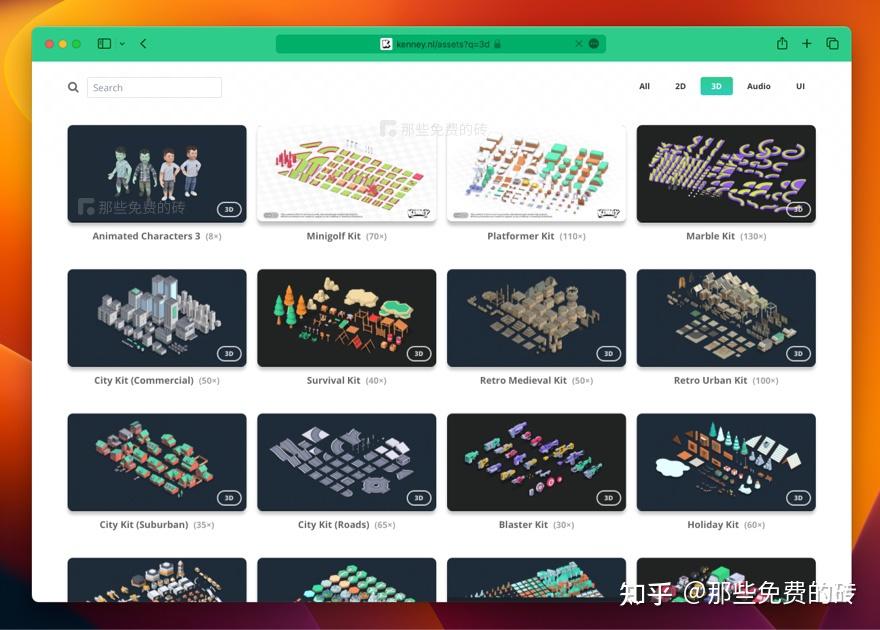Click the City Kit (Commercial) title link

[x=144, y=380]
